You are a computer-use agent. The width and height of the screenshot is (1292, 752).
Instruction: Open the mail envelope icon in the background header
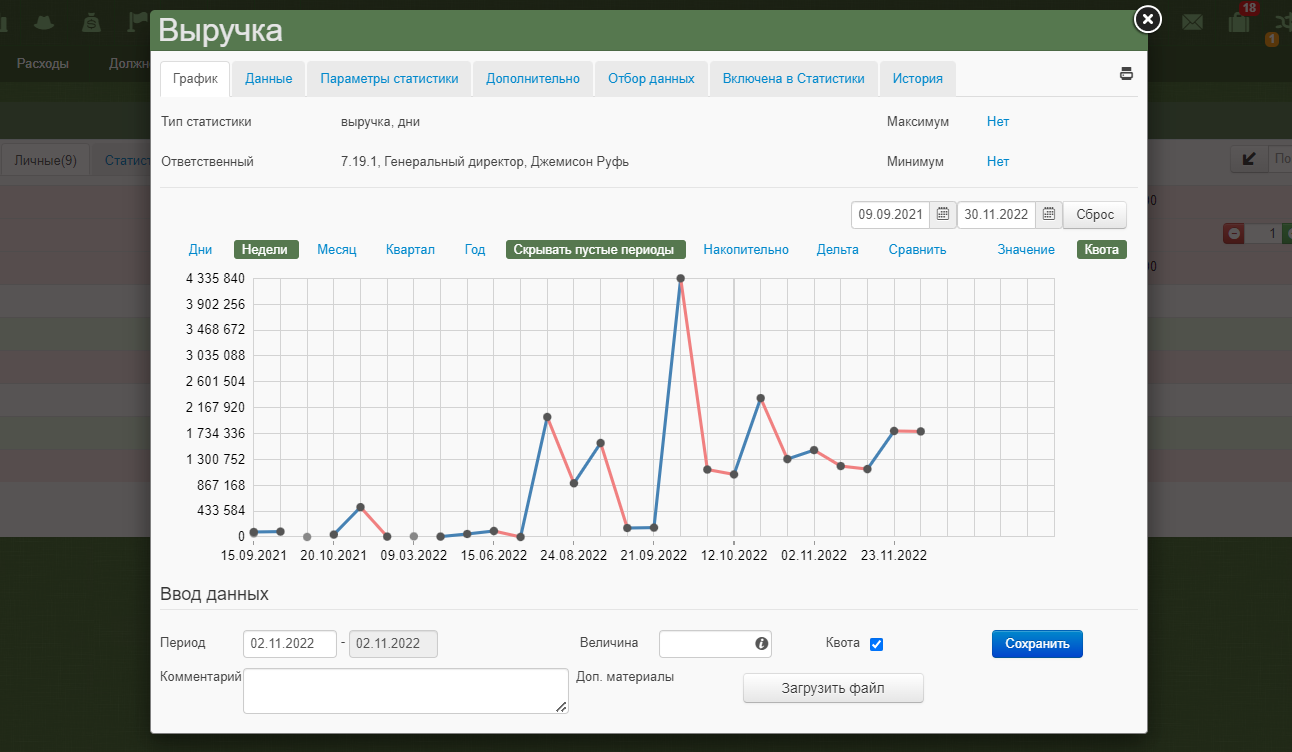coord(1192,21)
